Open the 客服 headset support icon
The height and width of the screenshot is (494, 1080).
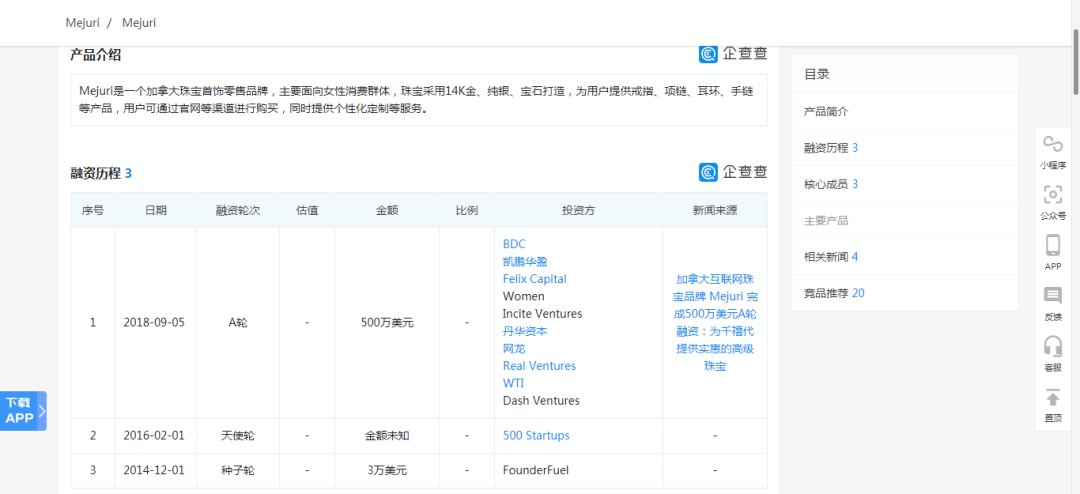1052,347
